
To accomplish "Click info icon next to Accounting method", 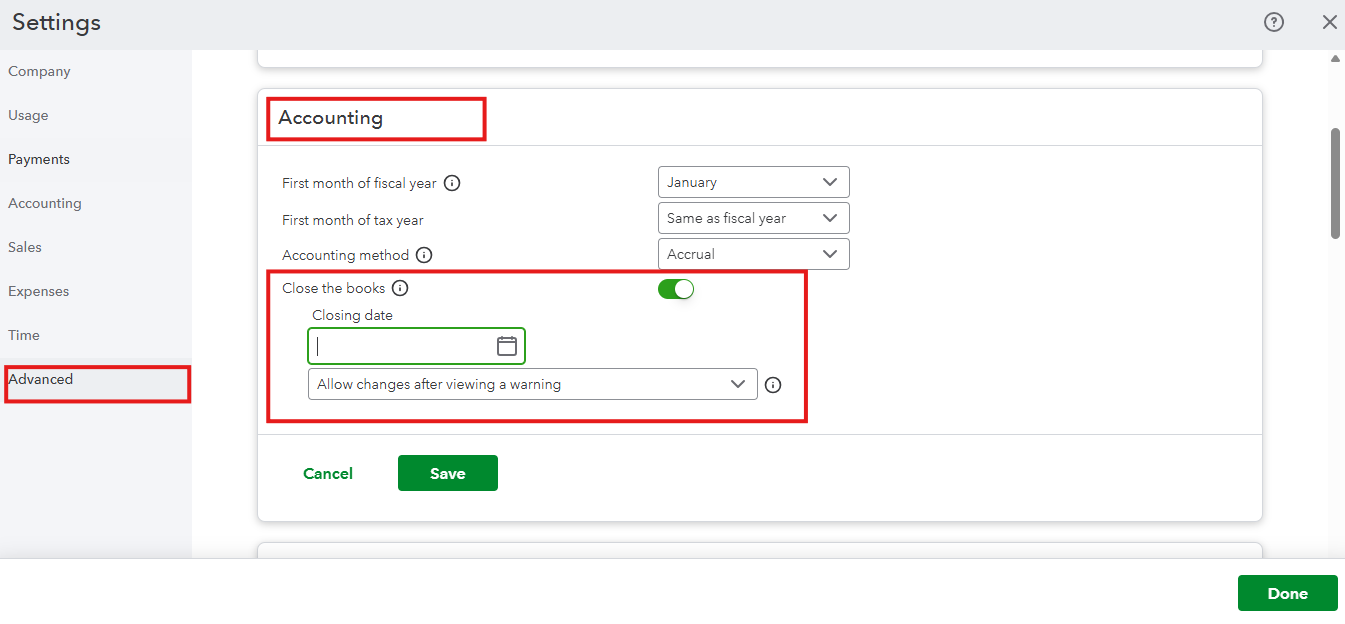I will 424,255.
